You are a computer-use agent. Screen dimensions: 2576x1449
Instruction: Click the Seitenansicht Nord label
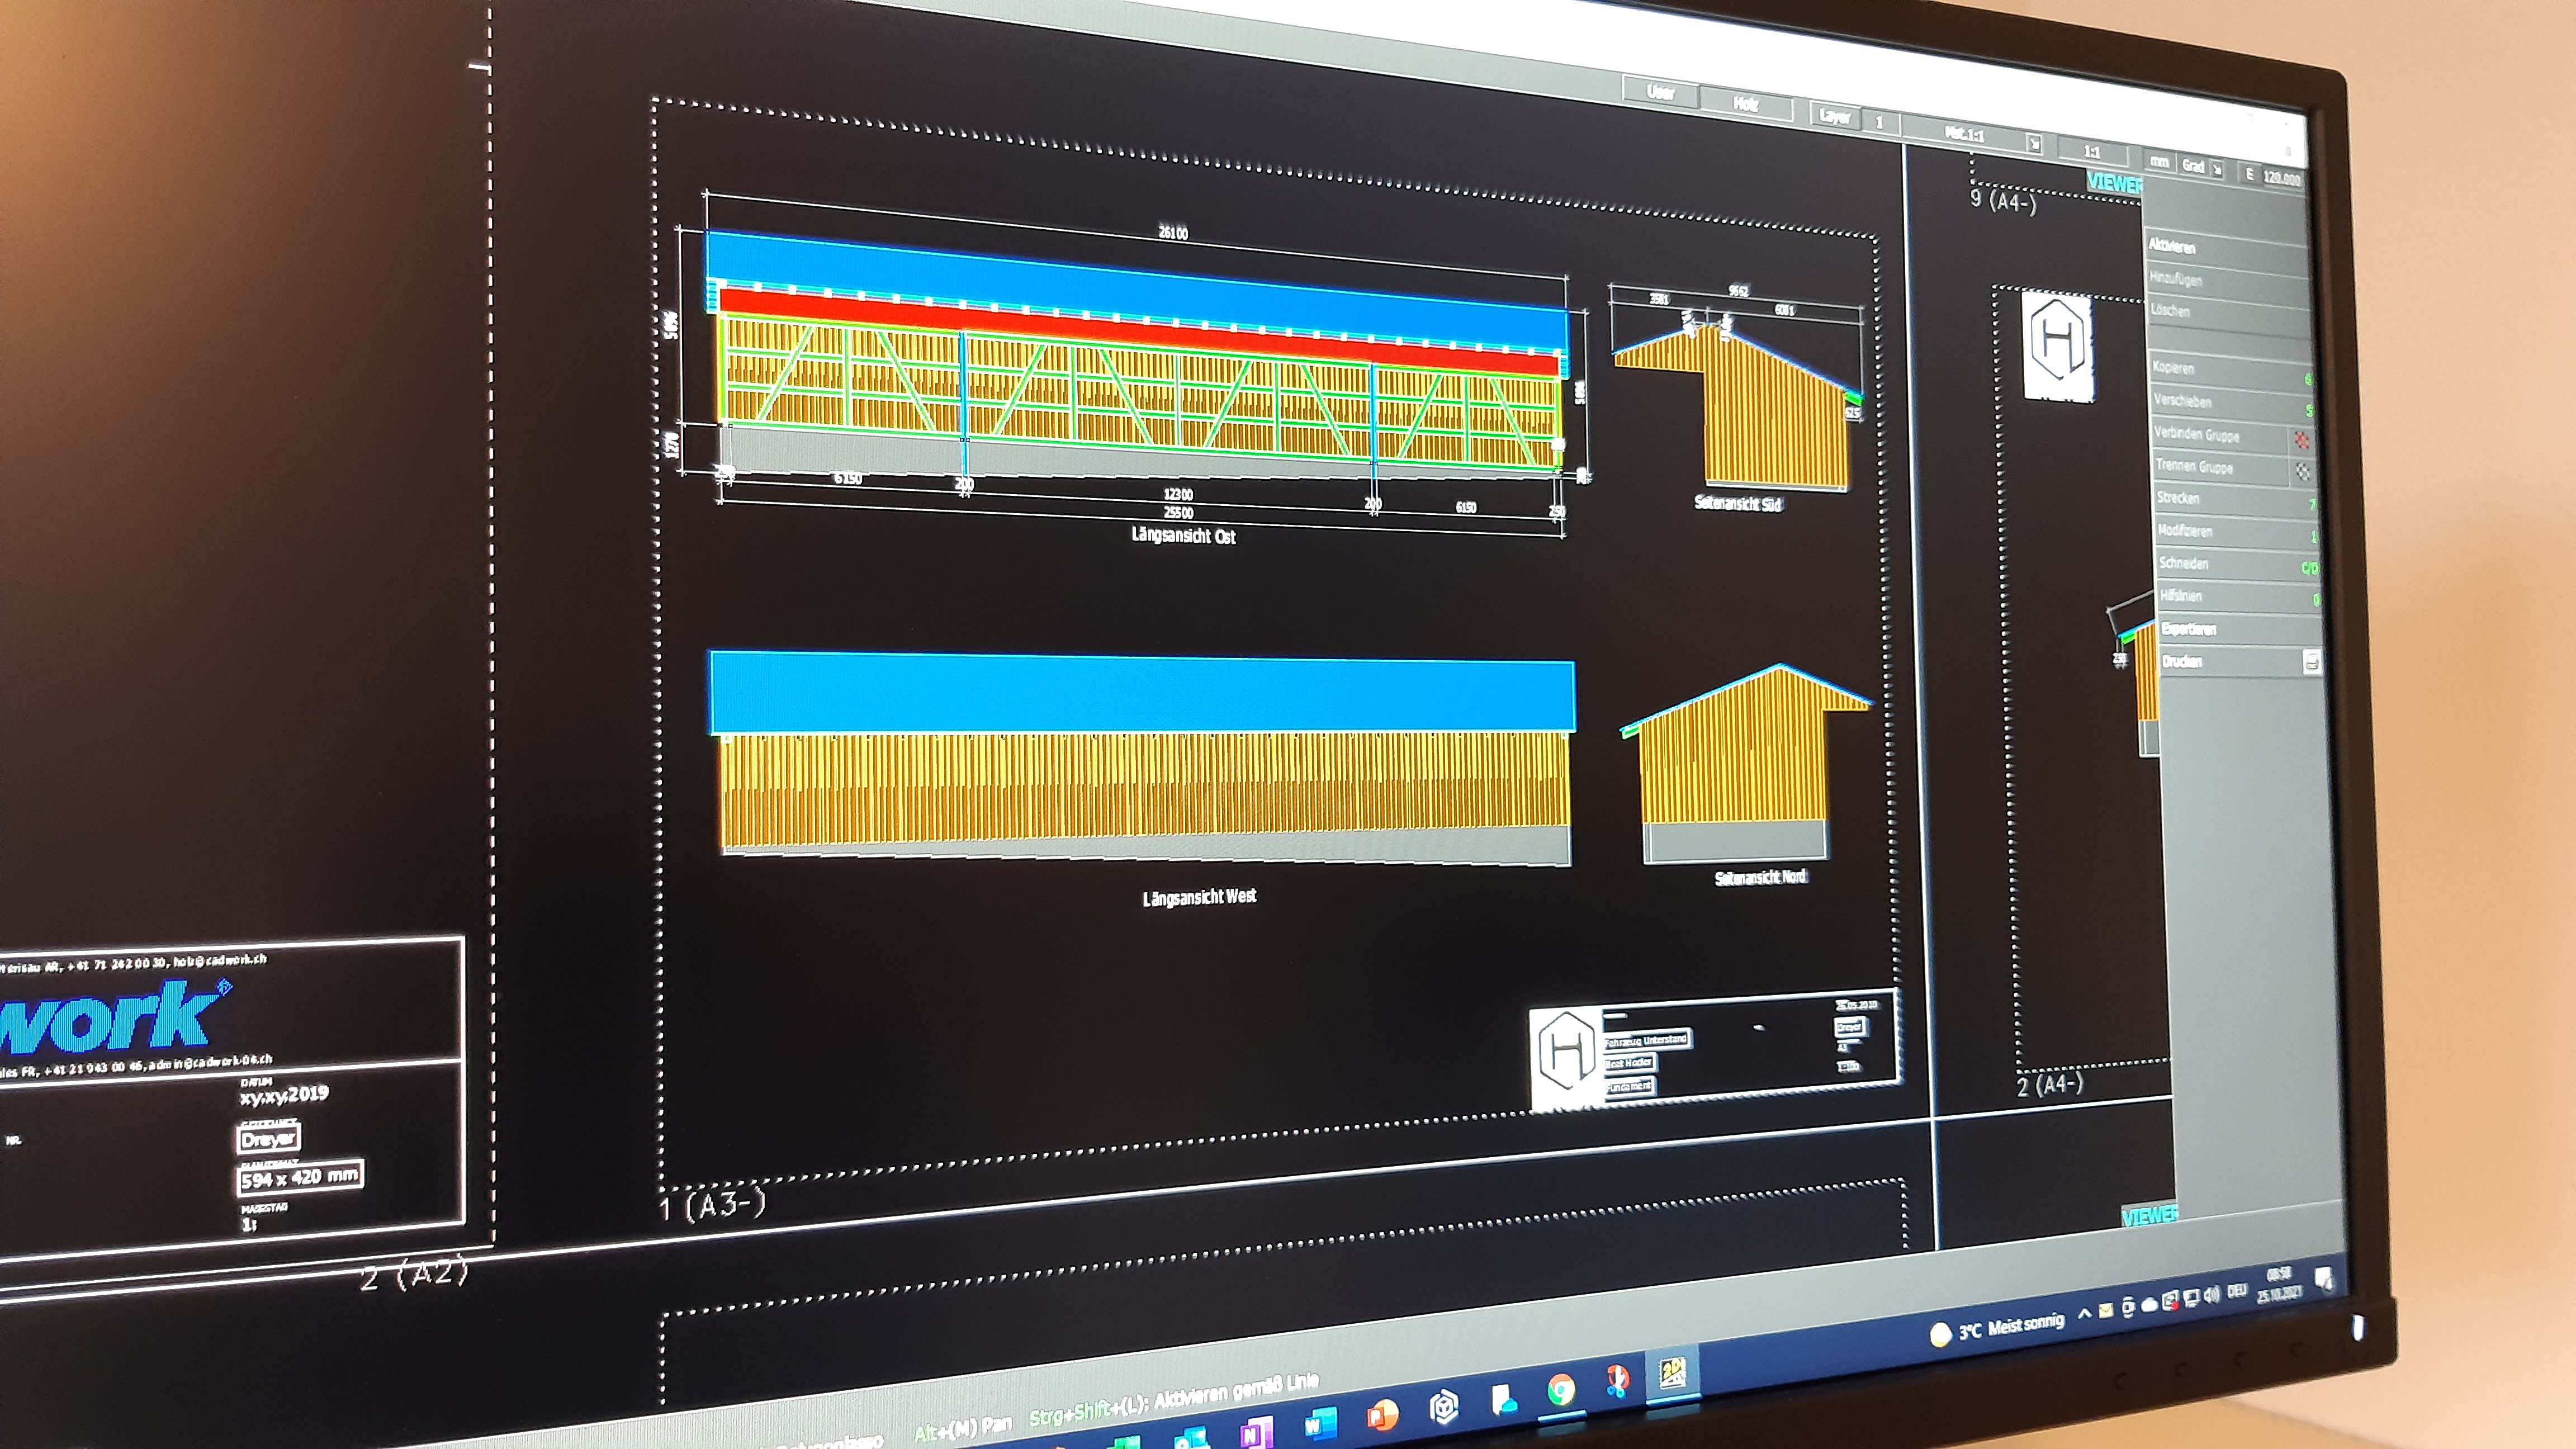point(1761,877)
